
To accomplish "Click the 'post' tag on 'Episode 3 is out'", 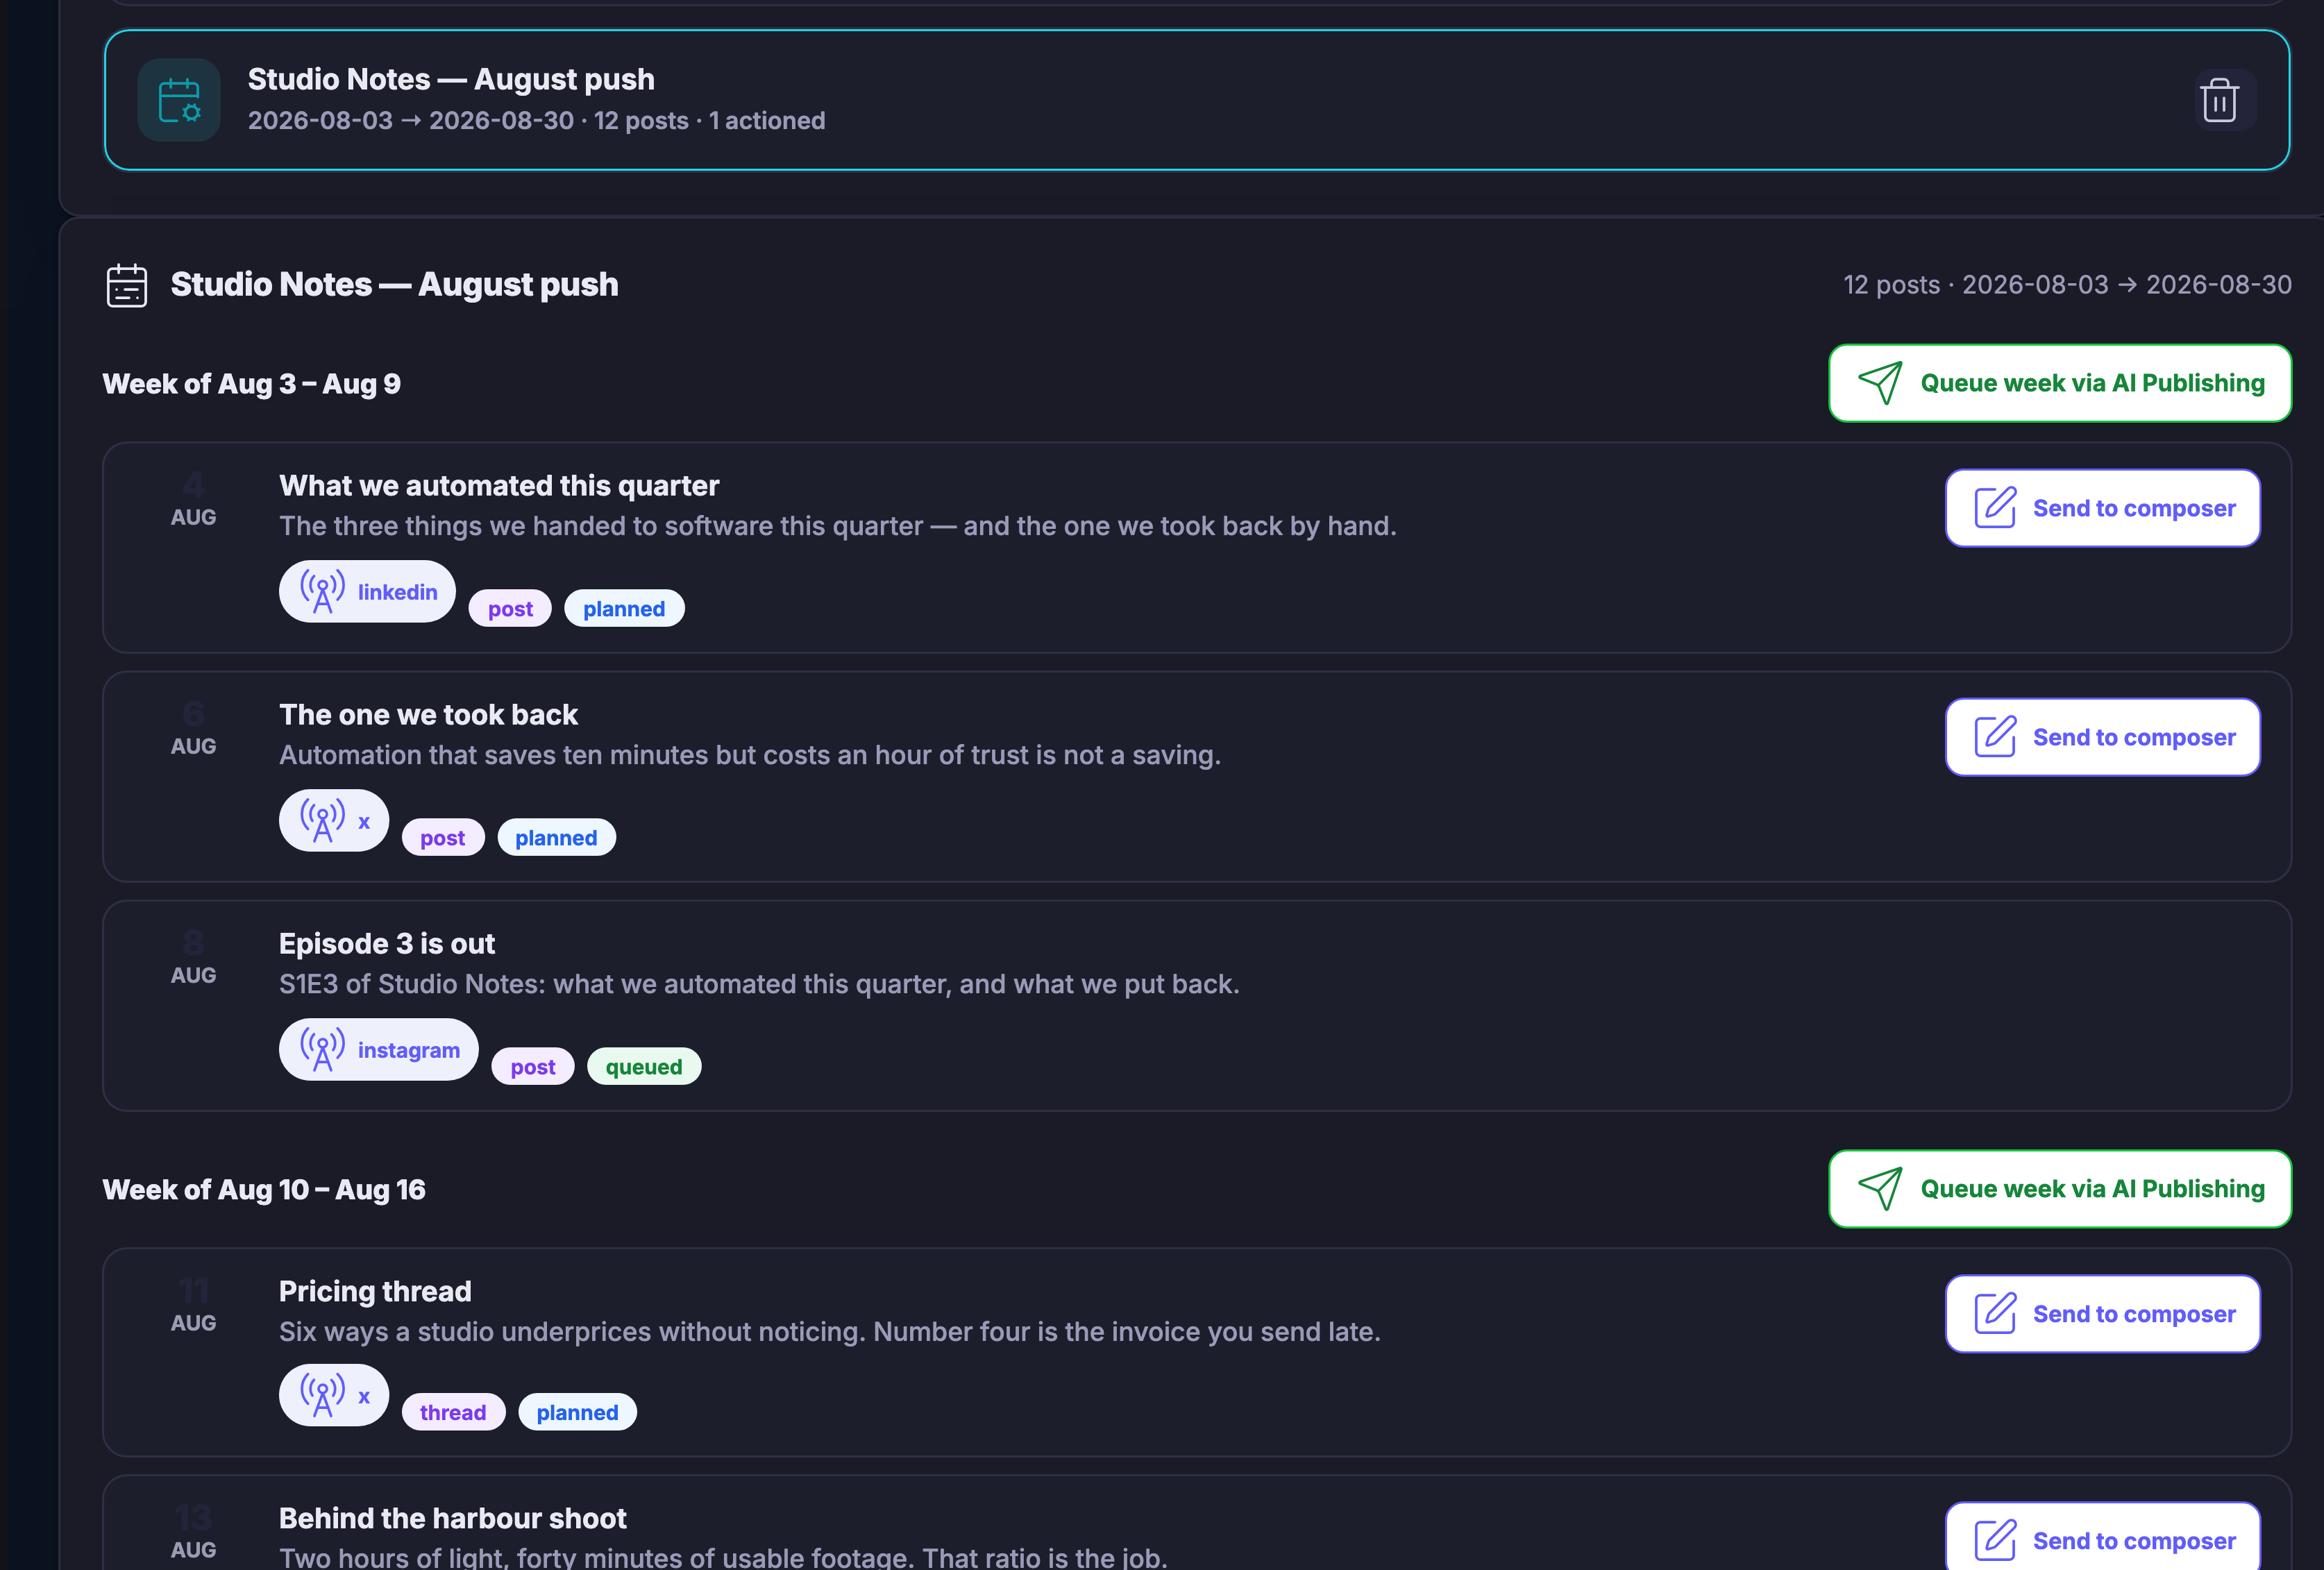I will coord(533,1067).
